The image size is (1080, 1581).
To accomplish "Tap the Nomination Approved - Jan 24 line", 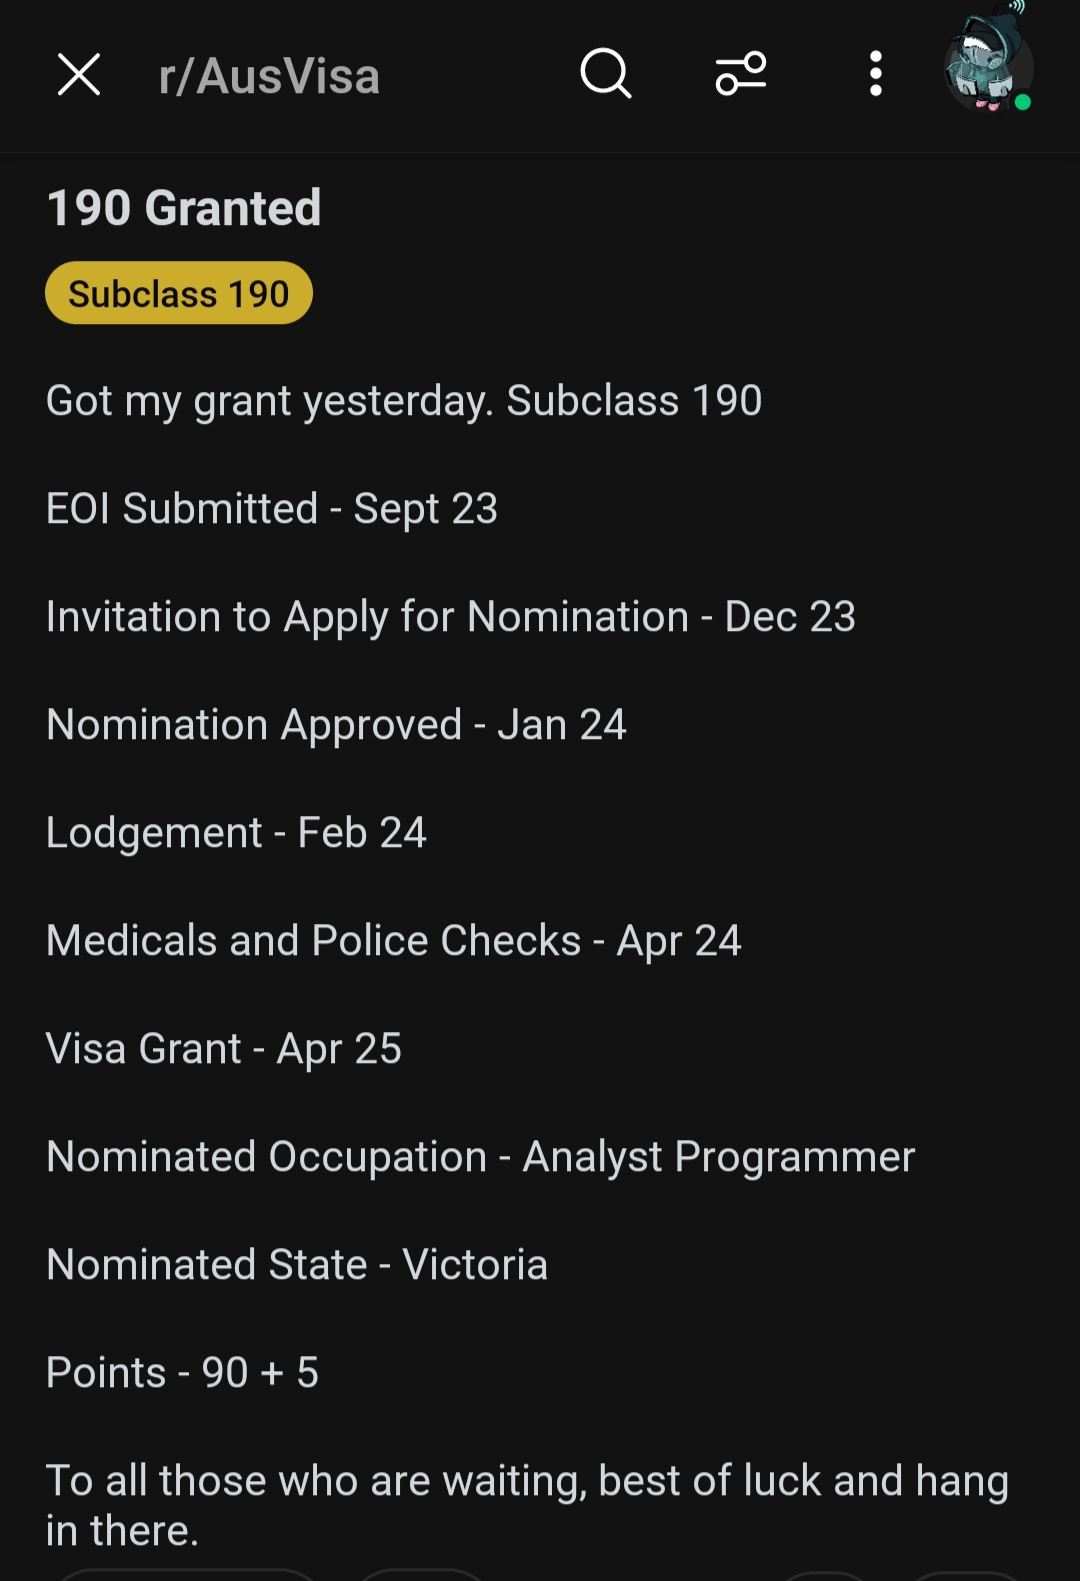I will [x=337, y=725].
